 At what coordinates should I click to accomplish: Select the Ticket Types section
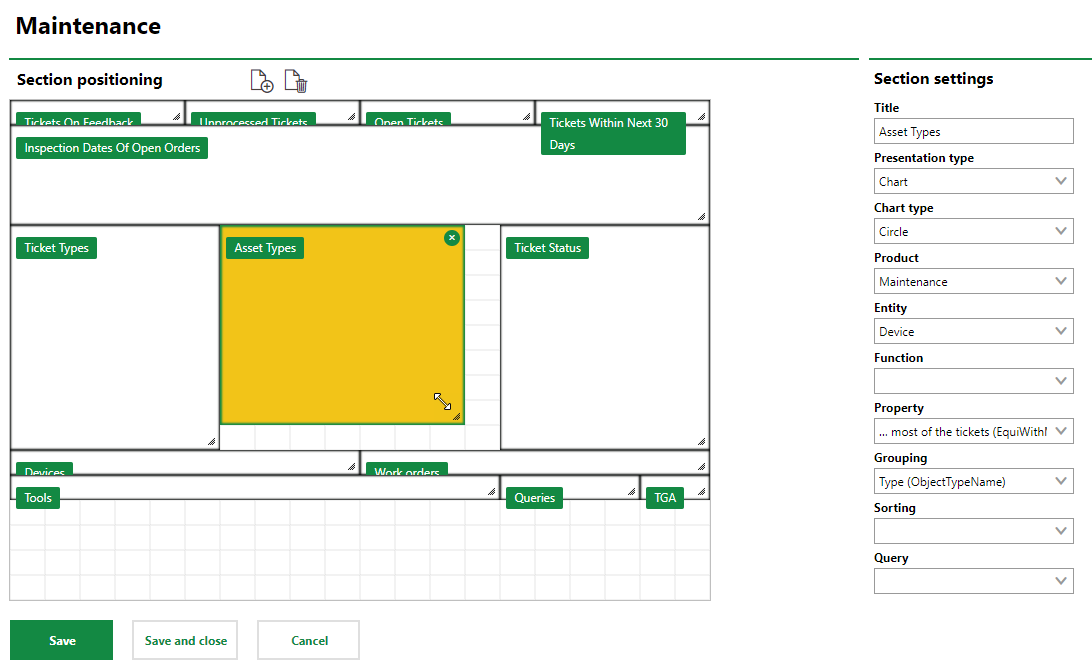click(x=56, y=248)
